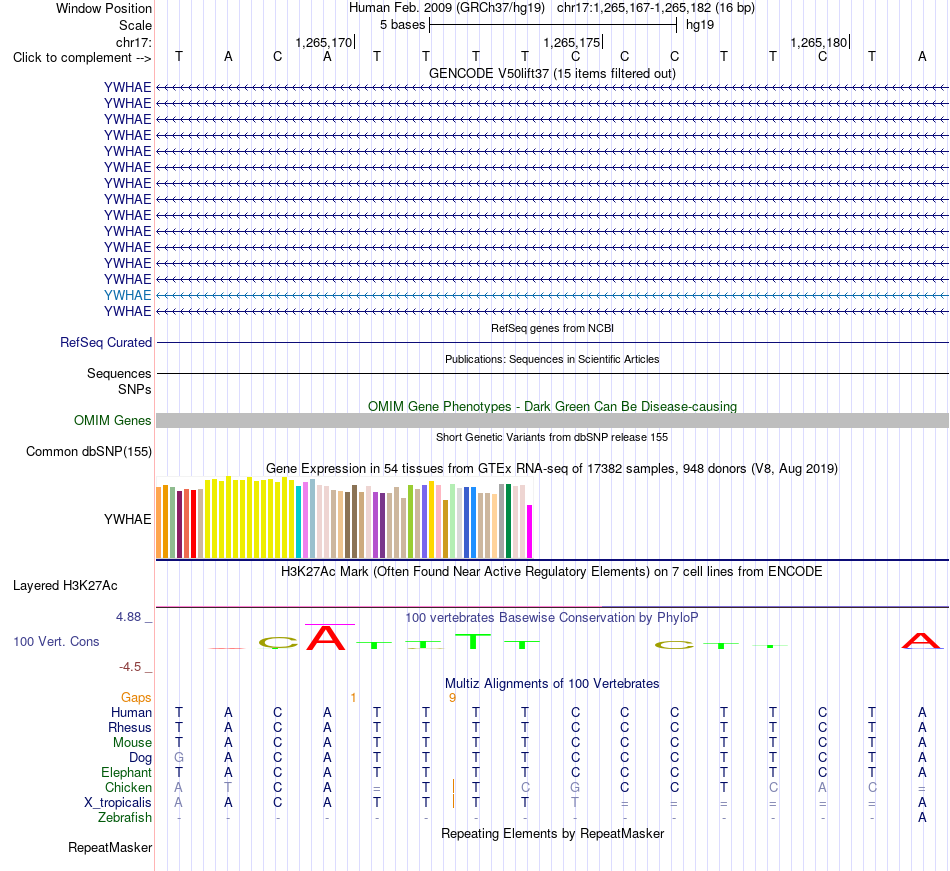The width and height of the screenshot is (950, 871).
Task: Click 'RefSeq genes from NCBI' title
Action: [x=552, y=328]
